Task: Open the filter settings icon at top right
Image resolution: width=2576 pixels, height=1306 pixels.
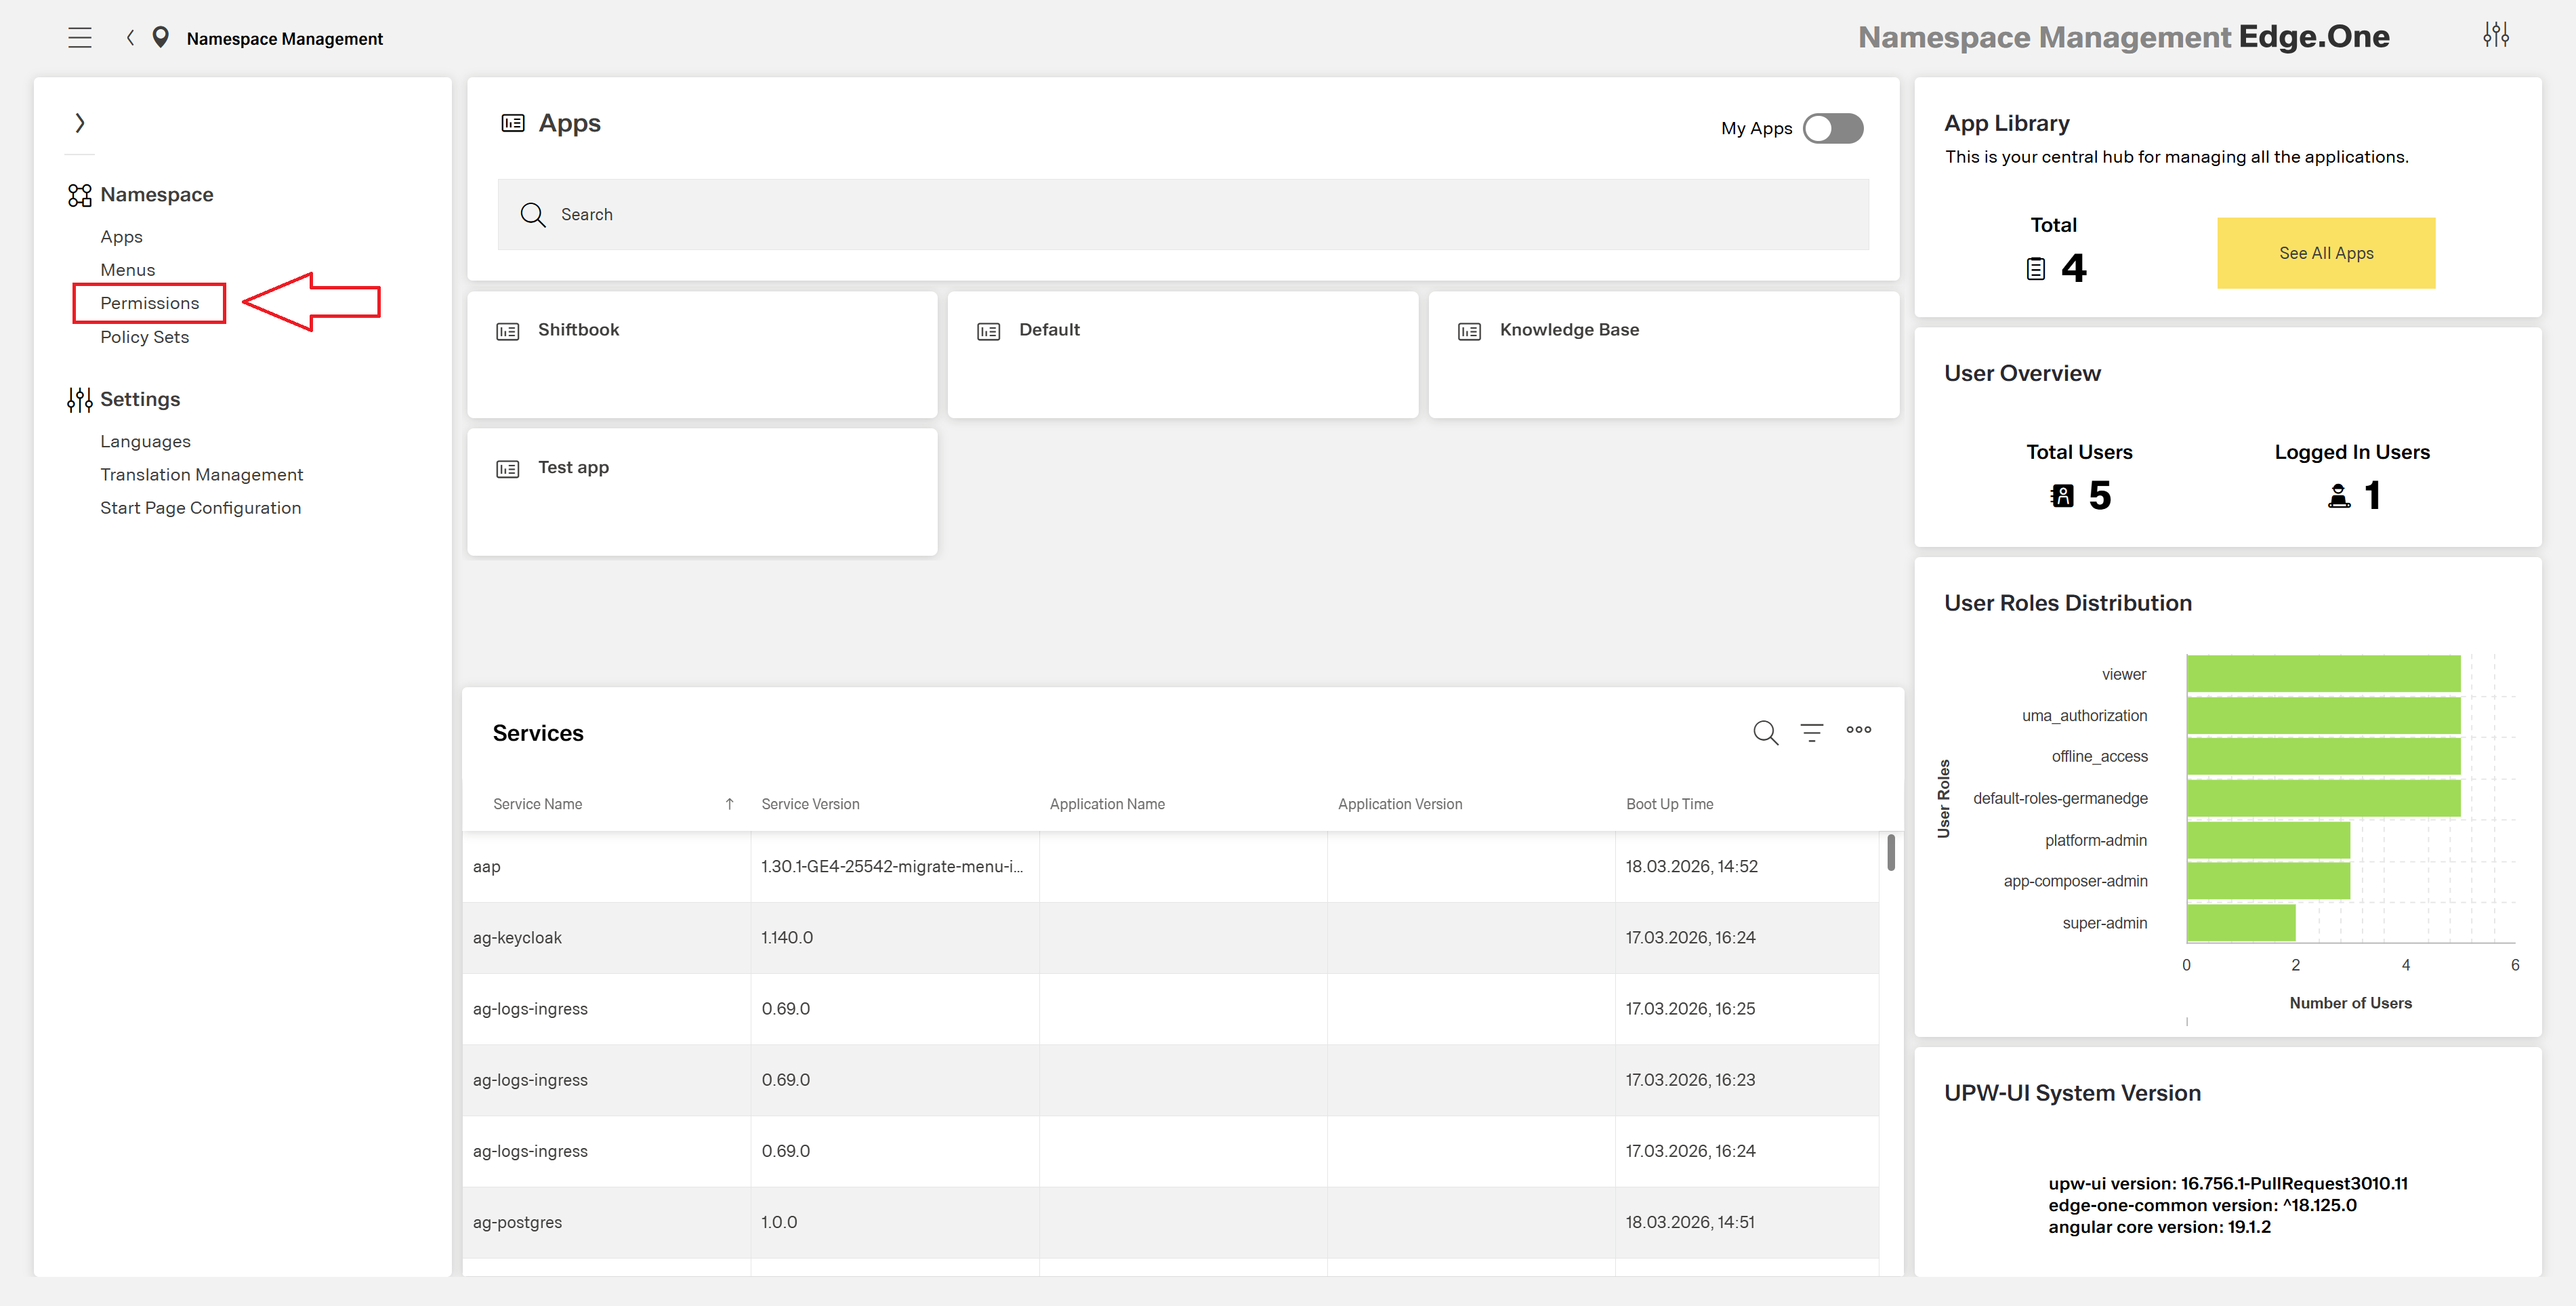Action: (2496, 34)
